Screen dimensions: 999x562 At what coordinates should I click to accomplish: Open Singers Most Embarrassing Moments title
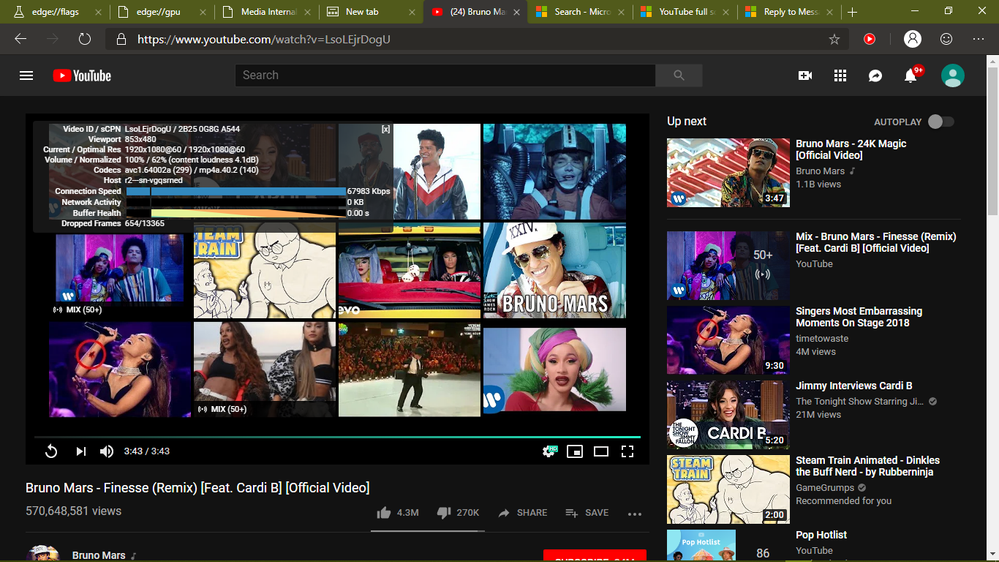click(x=859, y=317)
